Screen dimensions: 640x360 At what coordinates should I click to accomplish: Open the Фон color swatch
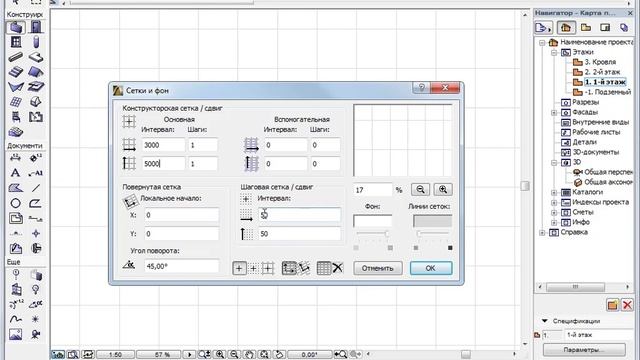(x=372, y=221)
